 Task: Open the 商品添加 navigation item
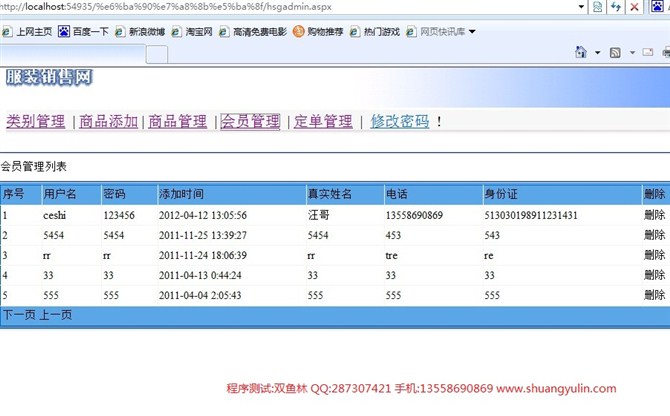coord(108,121)
